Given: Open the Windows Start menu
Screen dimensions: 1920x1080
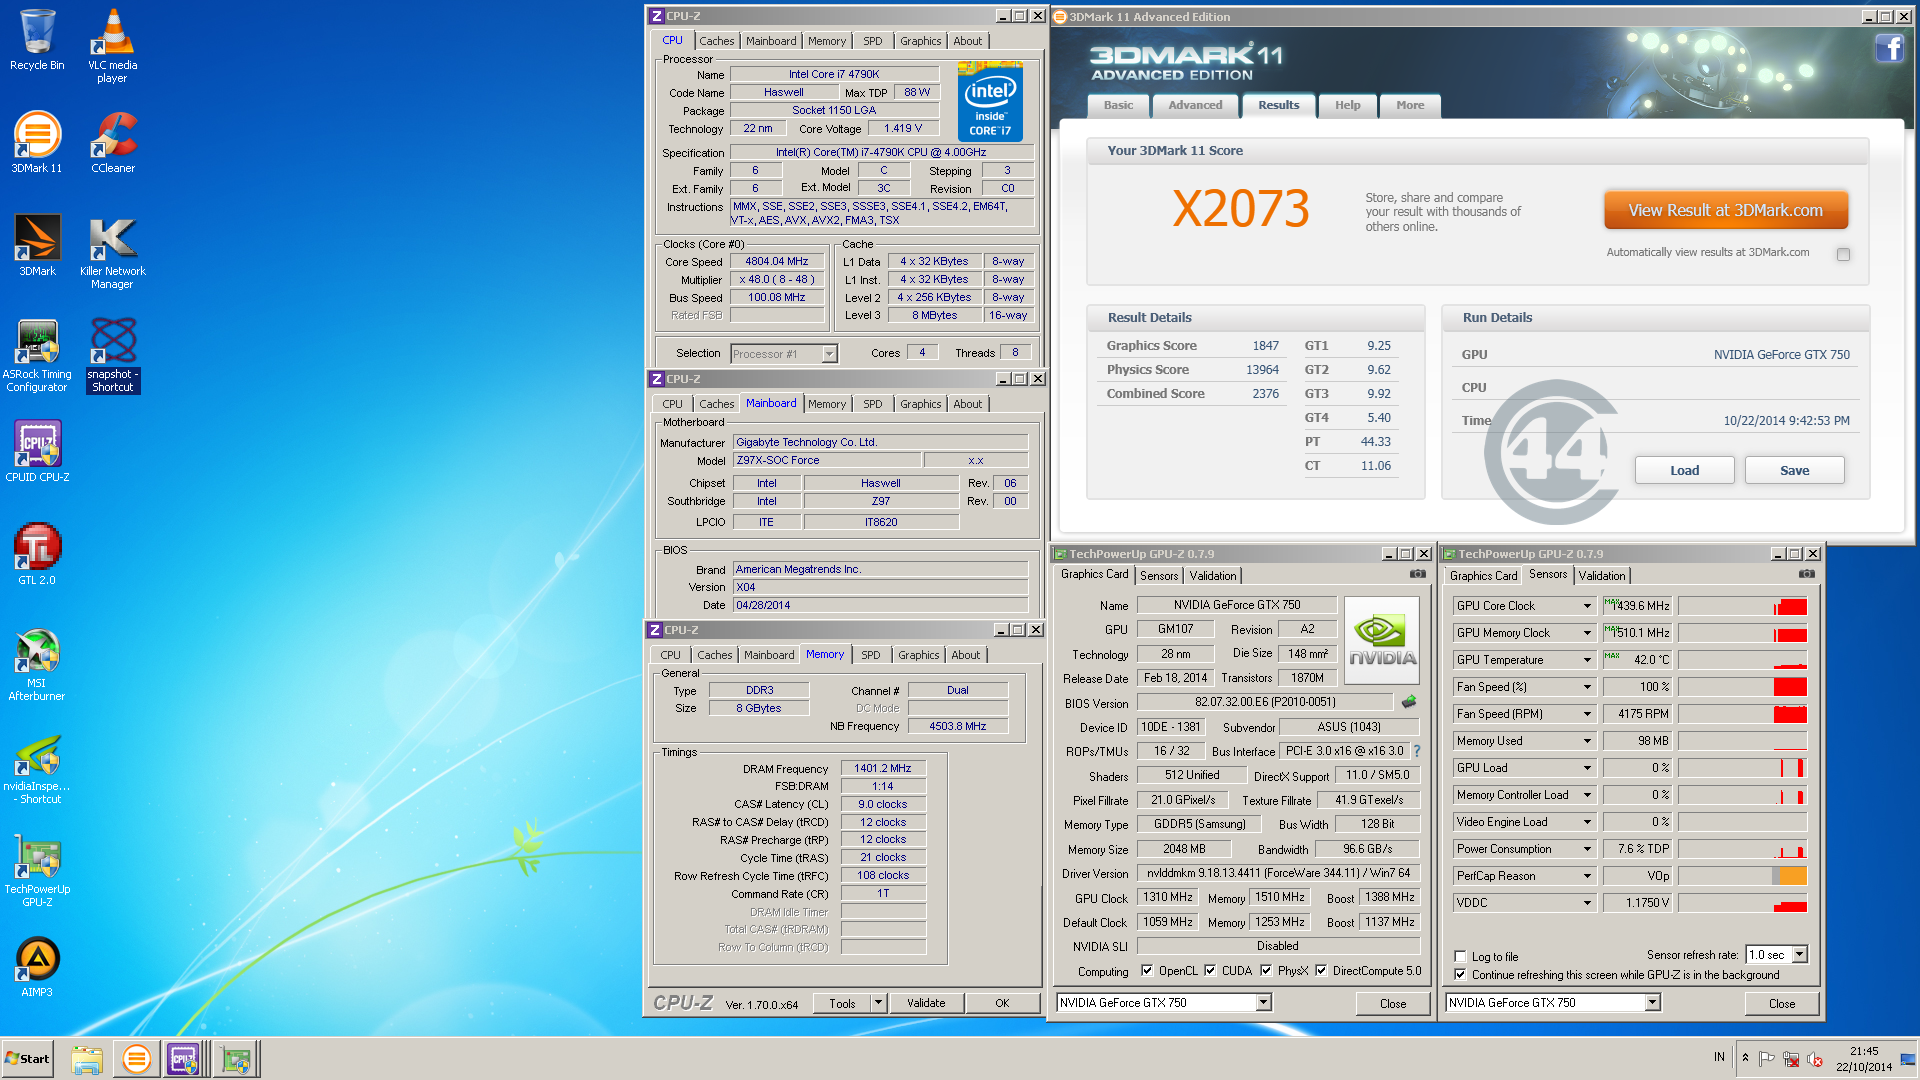Looking at the screenshot, I should 27,1059.
